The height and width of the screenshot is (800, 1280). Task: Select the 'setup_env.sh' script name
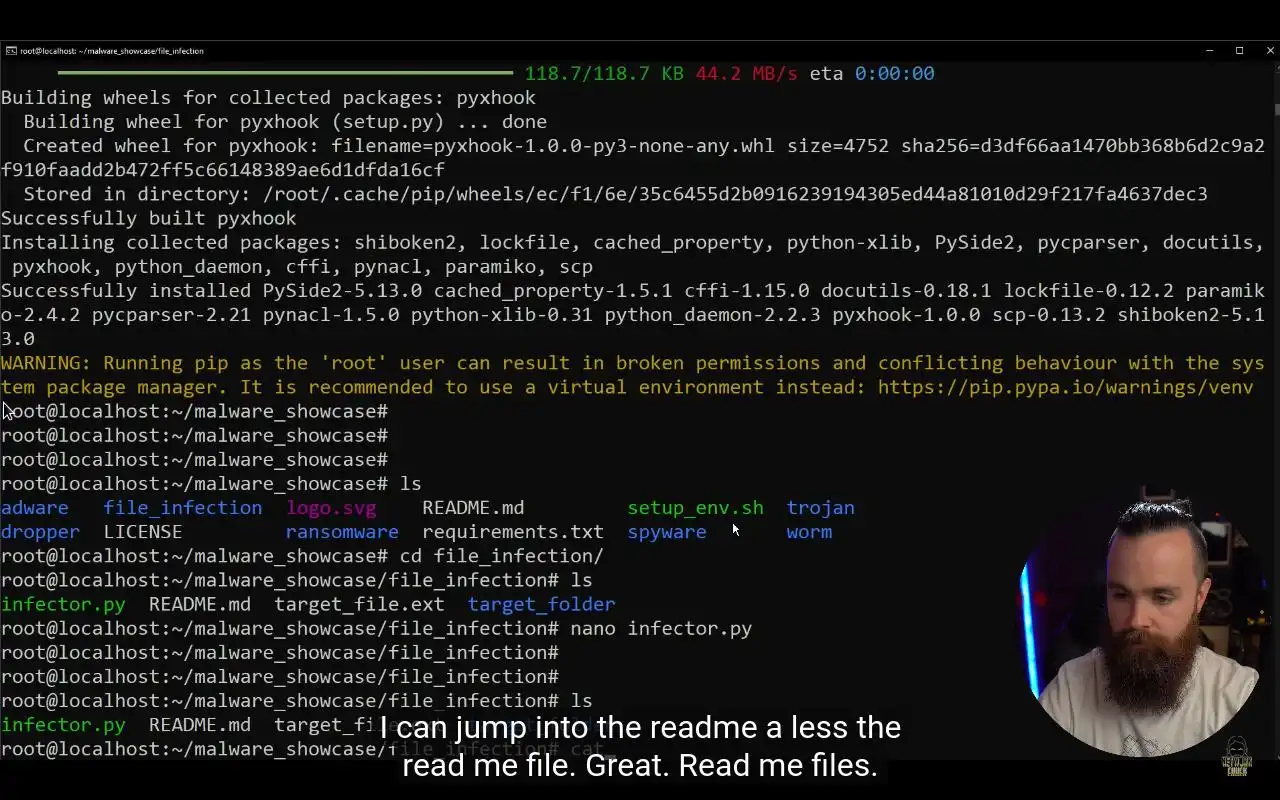click(695, 508)
